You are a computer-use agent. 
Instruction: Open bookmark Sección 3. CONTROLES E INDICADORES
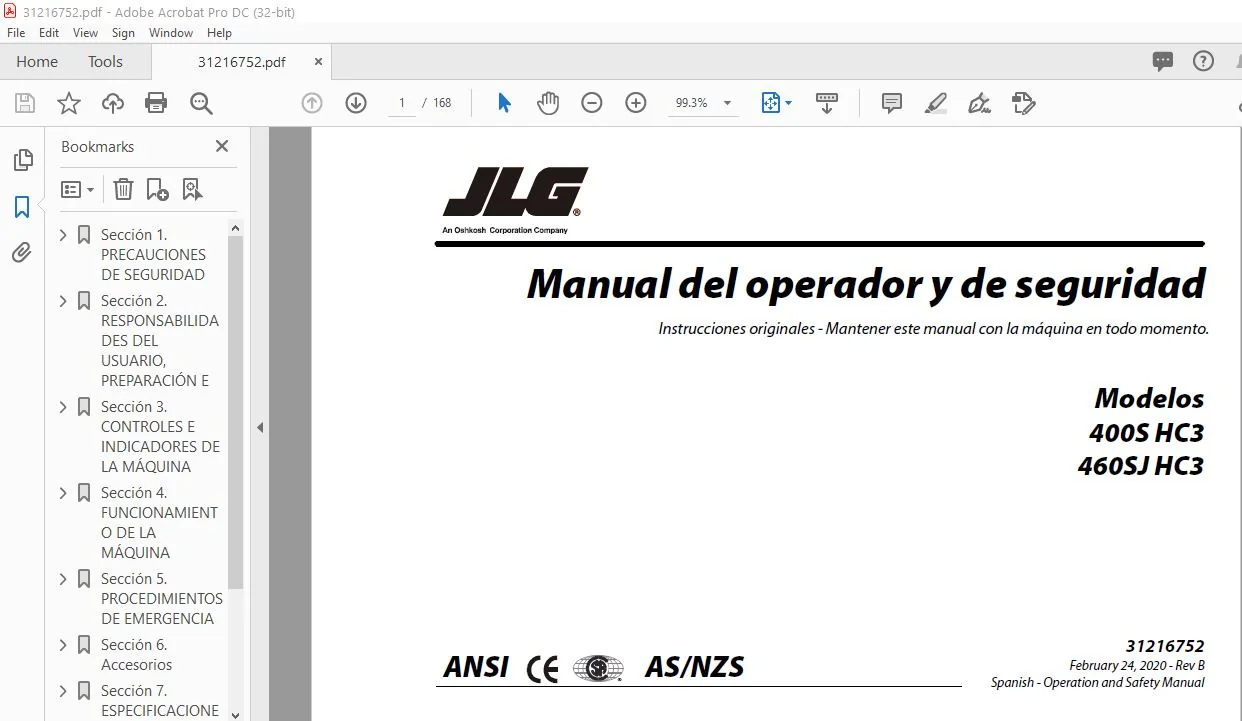click(x=160, y=437)
